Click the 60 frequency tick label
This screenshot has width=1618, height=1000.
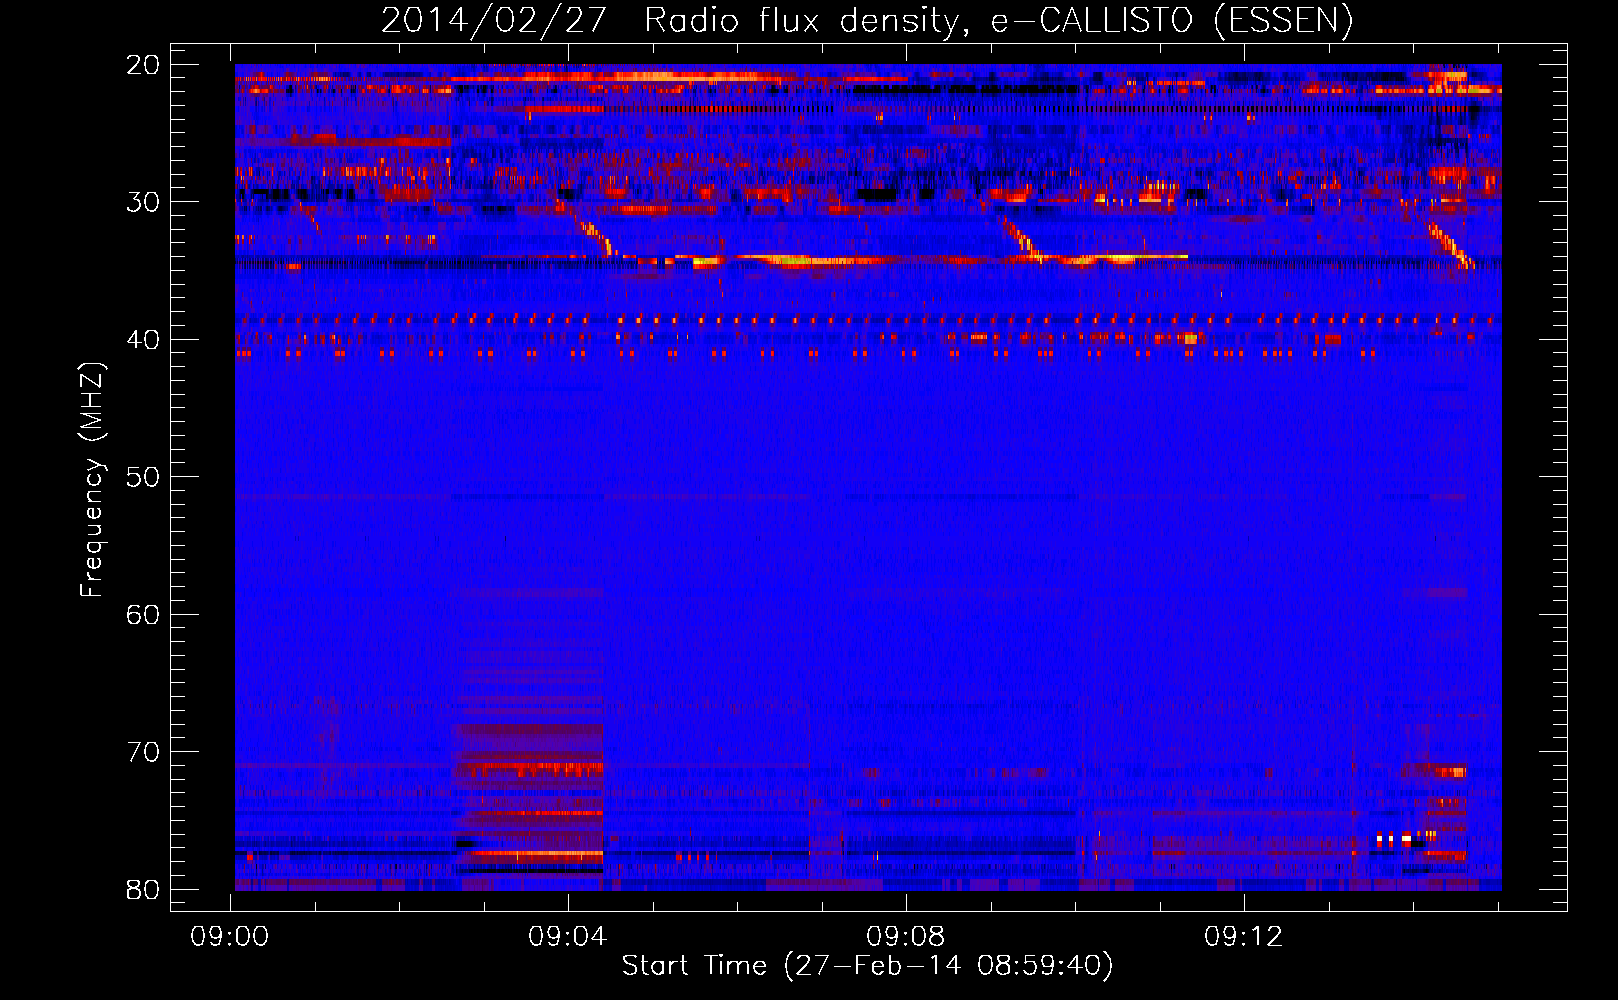pyautogui.click(x=143, y=615)
